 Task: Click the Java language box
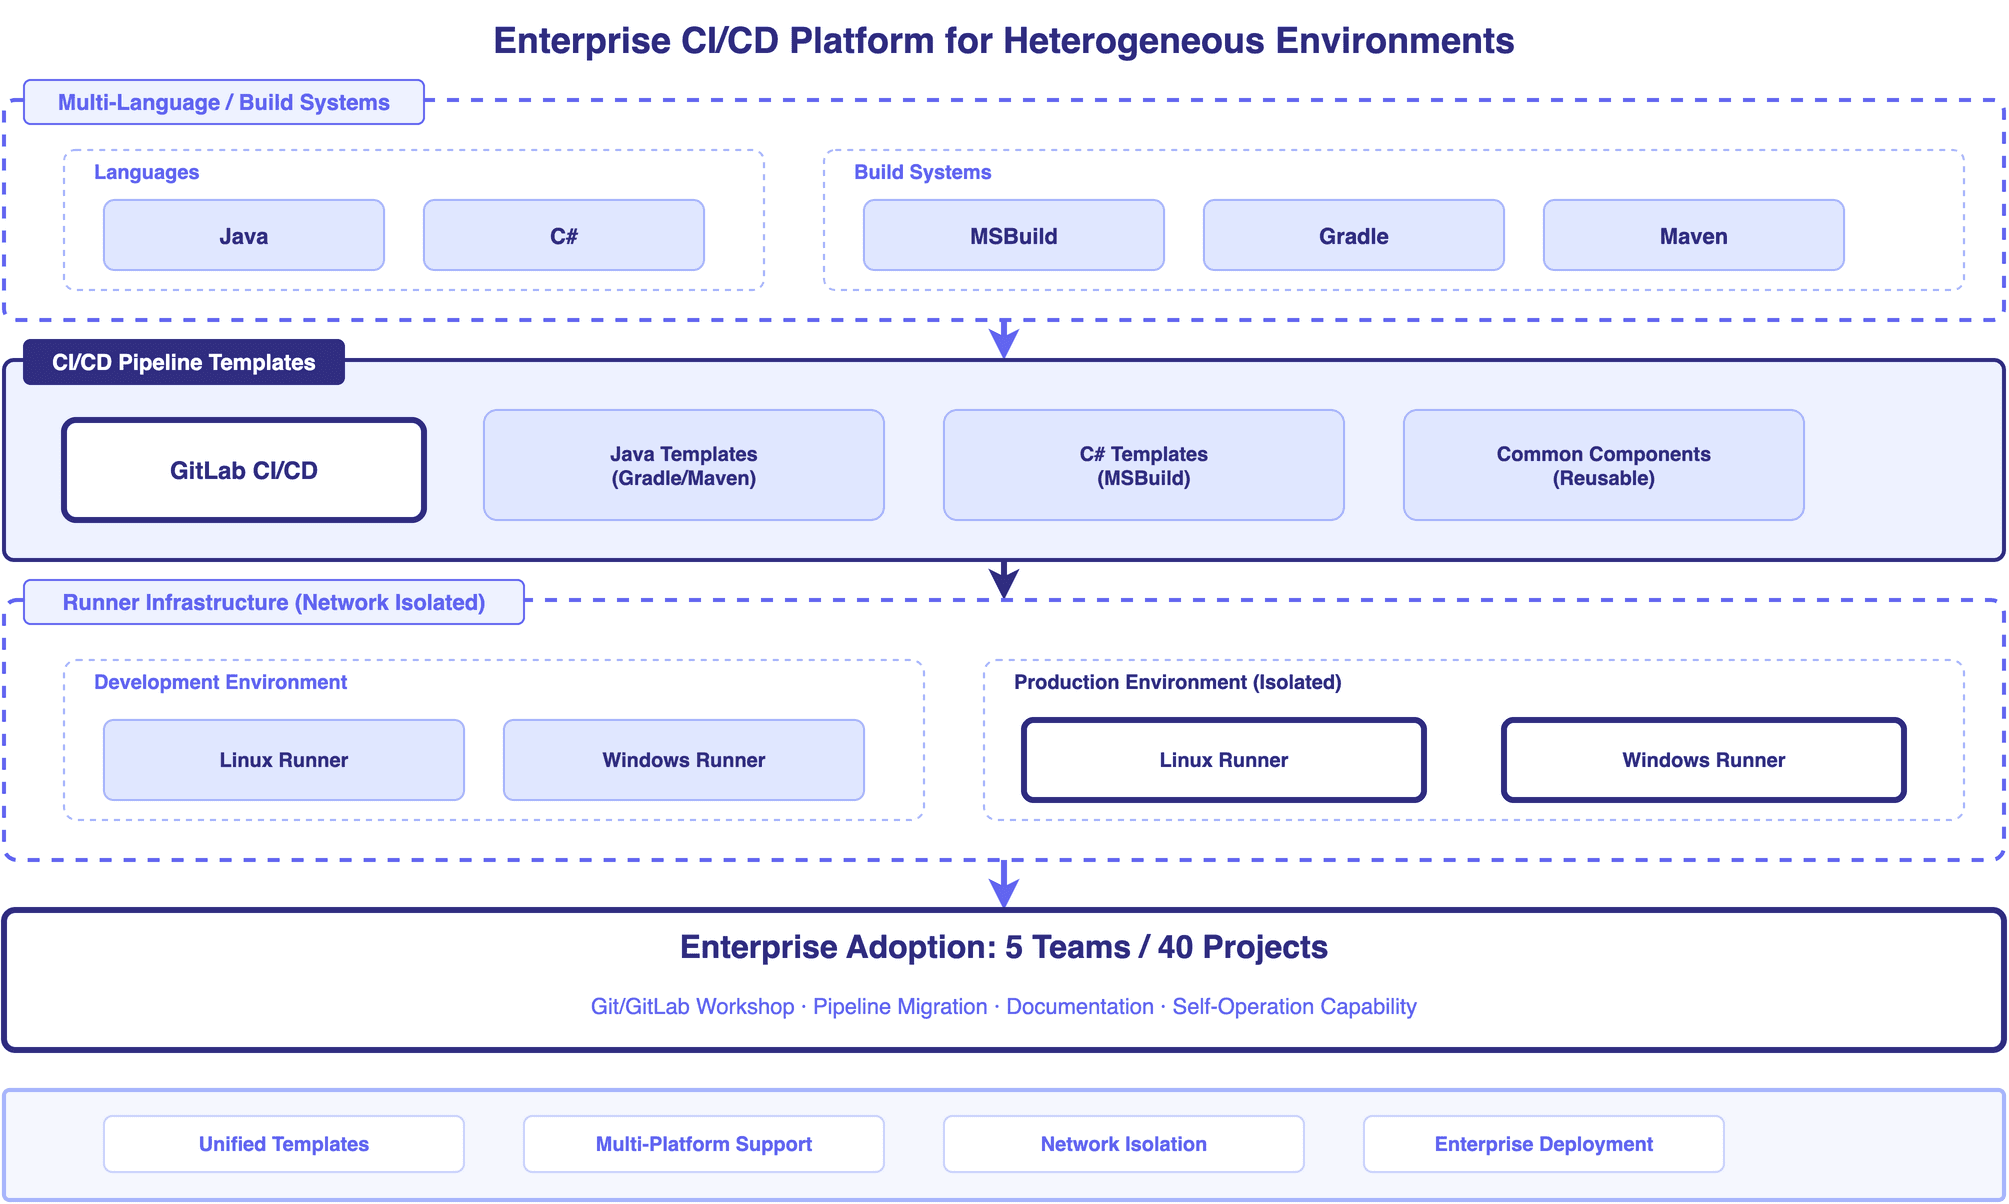pyautogui.click(x=243, y=236)
